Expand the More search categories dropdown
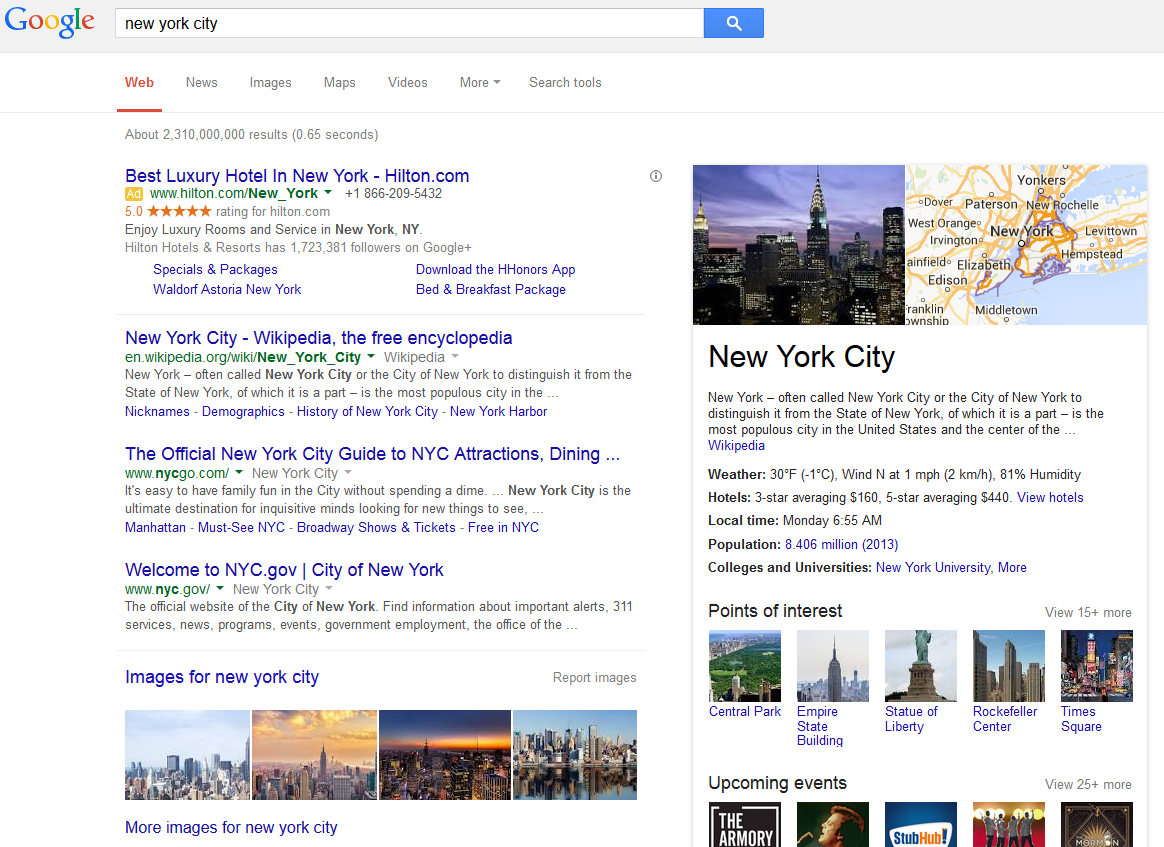 tap(479, 83)
